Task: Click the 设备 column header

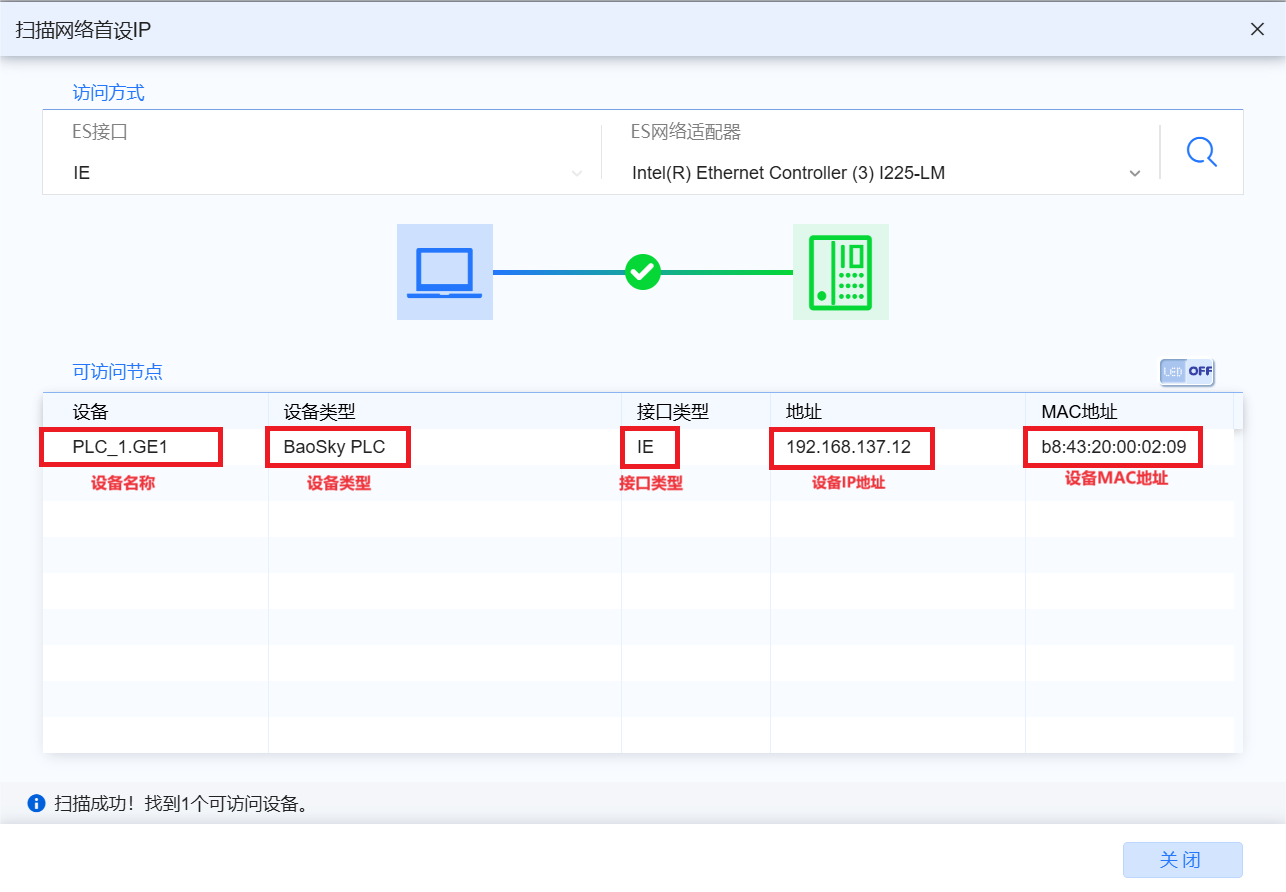Action: 91,412
